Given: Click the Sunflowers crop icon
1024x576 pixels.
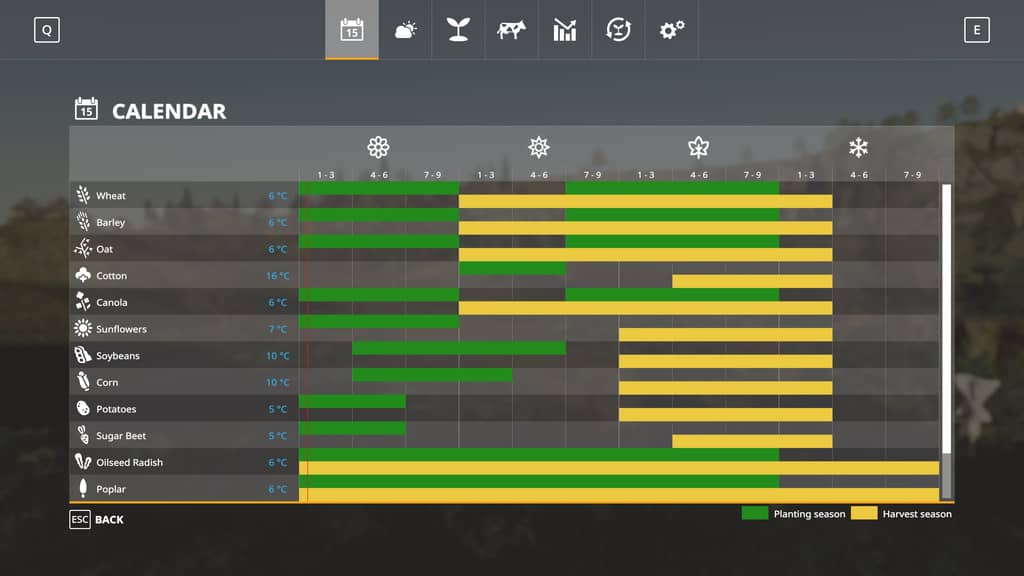Looking at the screenshot, I should click(x=83, y=329).
